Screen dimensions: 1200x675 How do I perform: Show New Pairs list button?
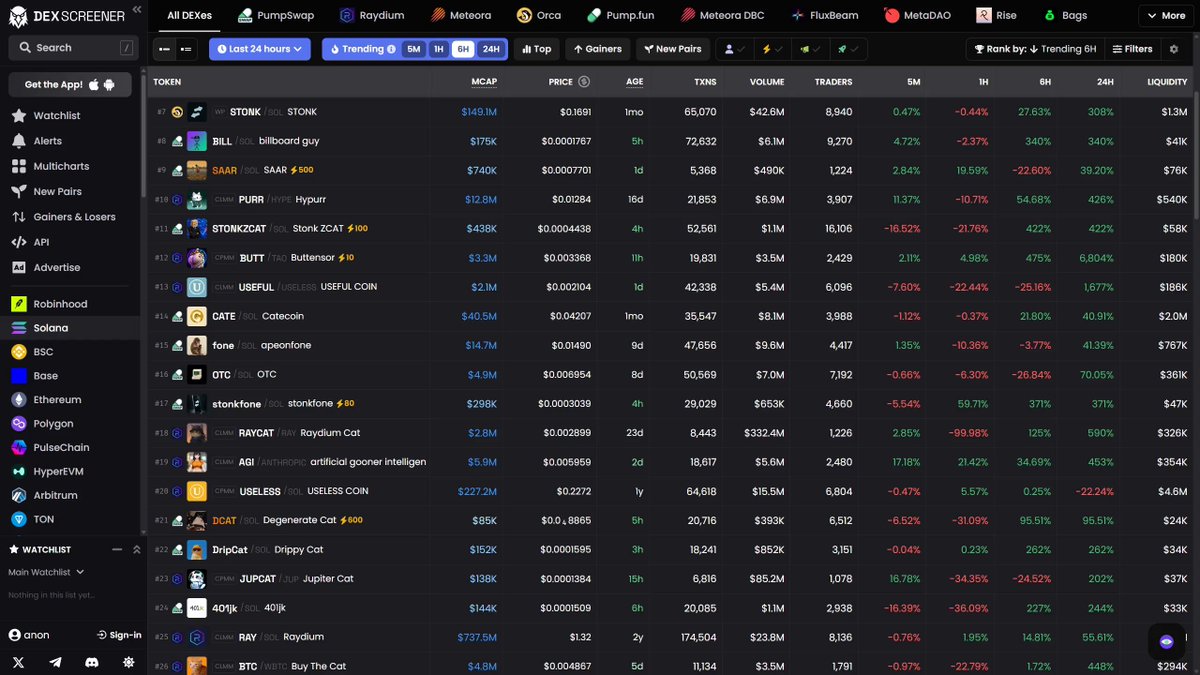(674, 49)
